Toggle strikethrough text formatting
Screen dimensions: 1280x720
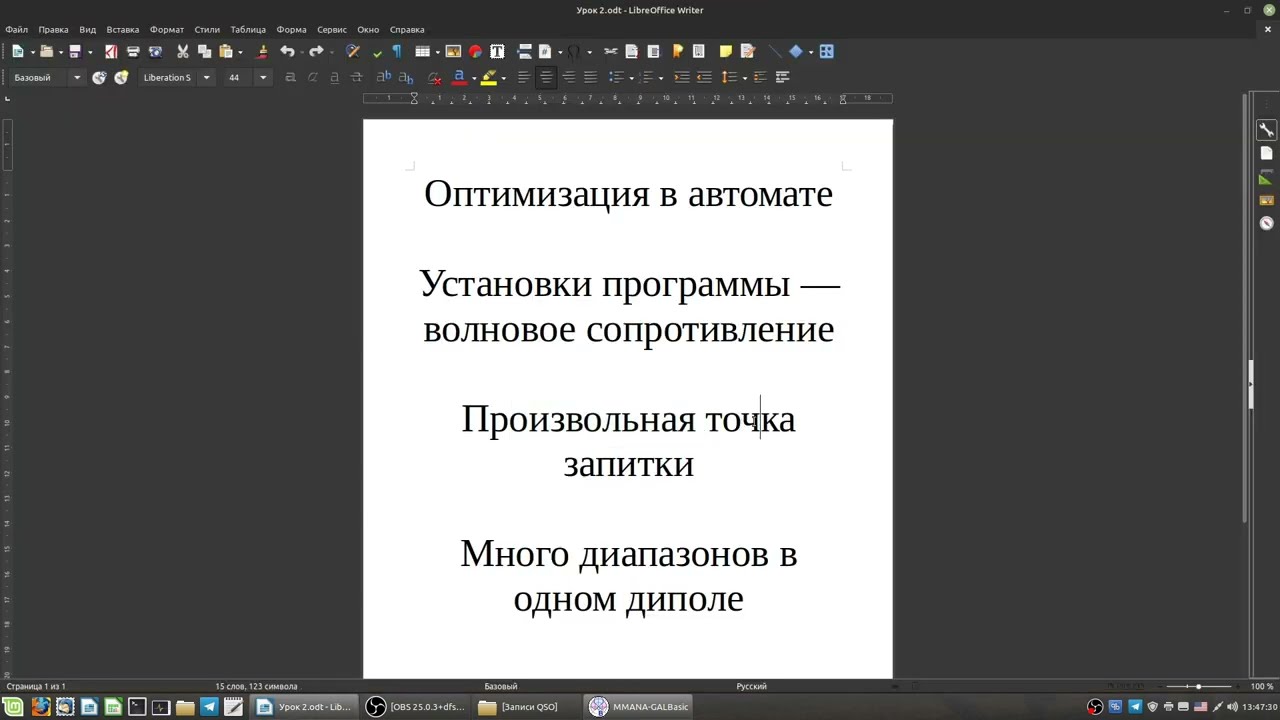(x=356, y=77)
